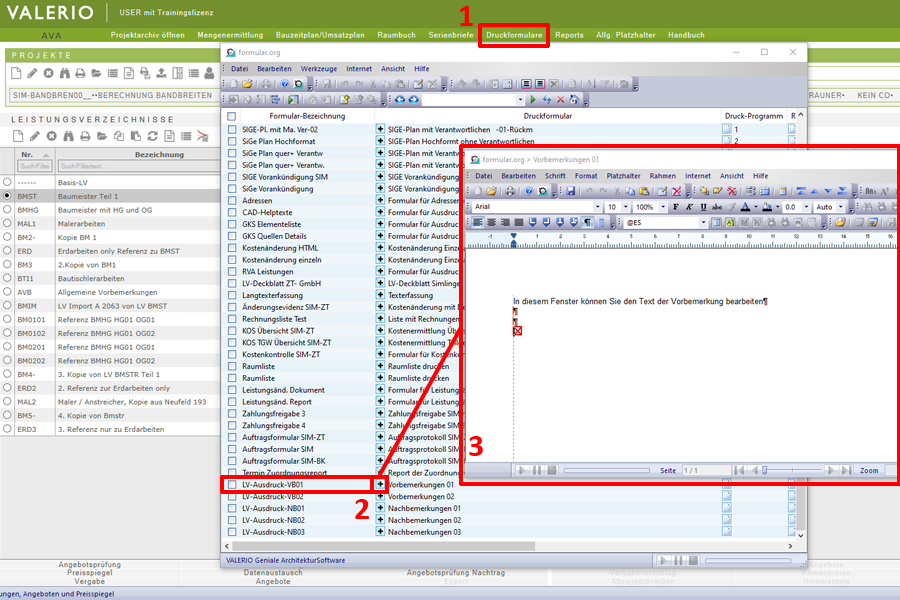
Task: Click Projektarchiv öffnen in the top bar
Action: 148,35
